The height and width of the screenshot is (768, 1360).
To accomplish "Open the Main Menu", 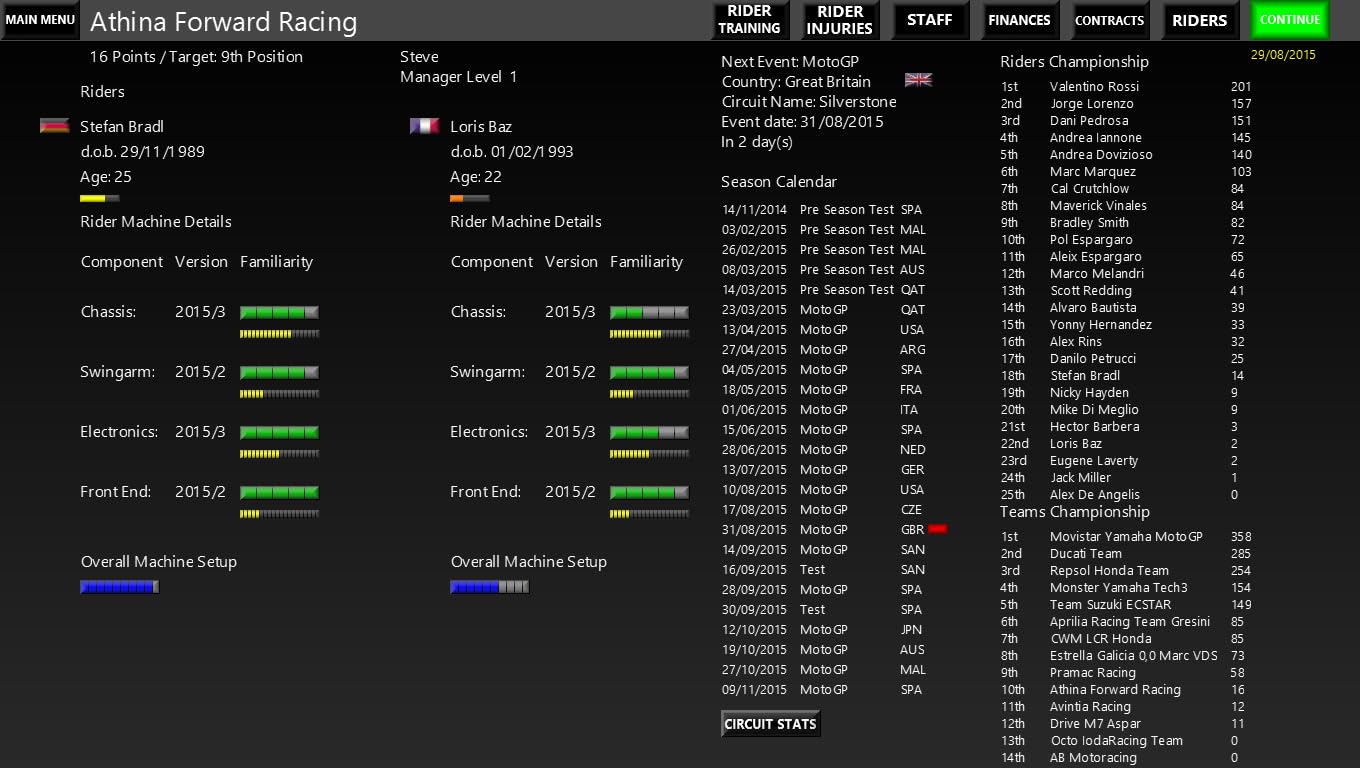I will coord(40,20).
